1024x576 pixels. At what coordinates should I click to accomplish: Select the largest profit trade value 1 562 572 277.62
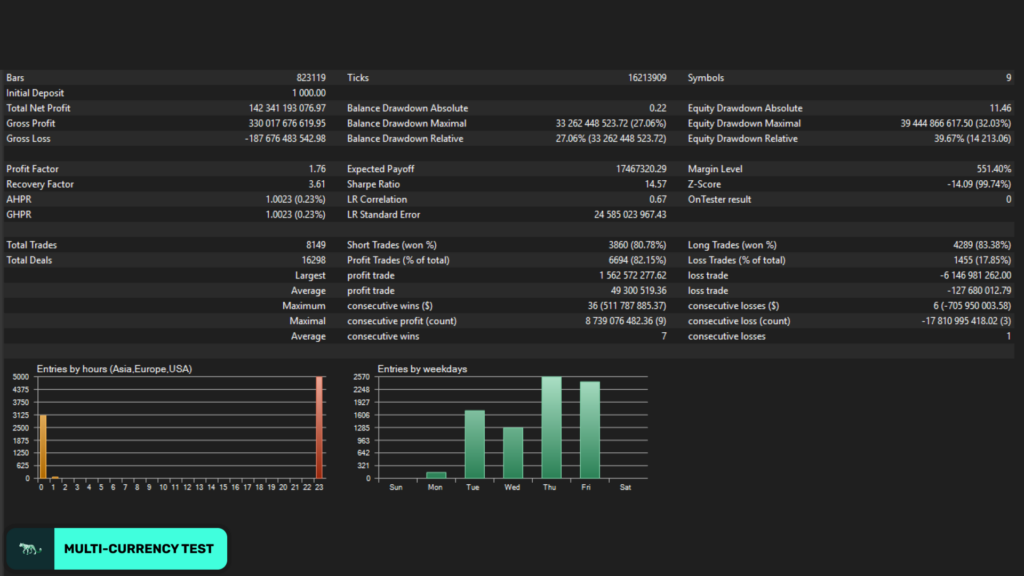pyautogui.click(x=633, y=276)
